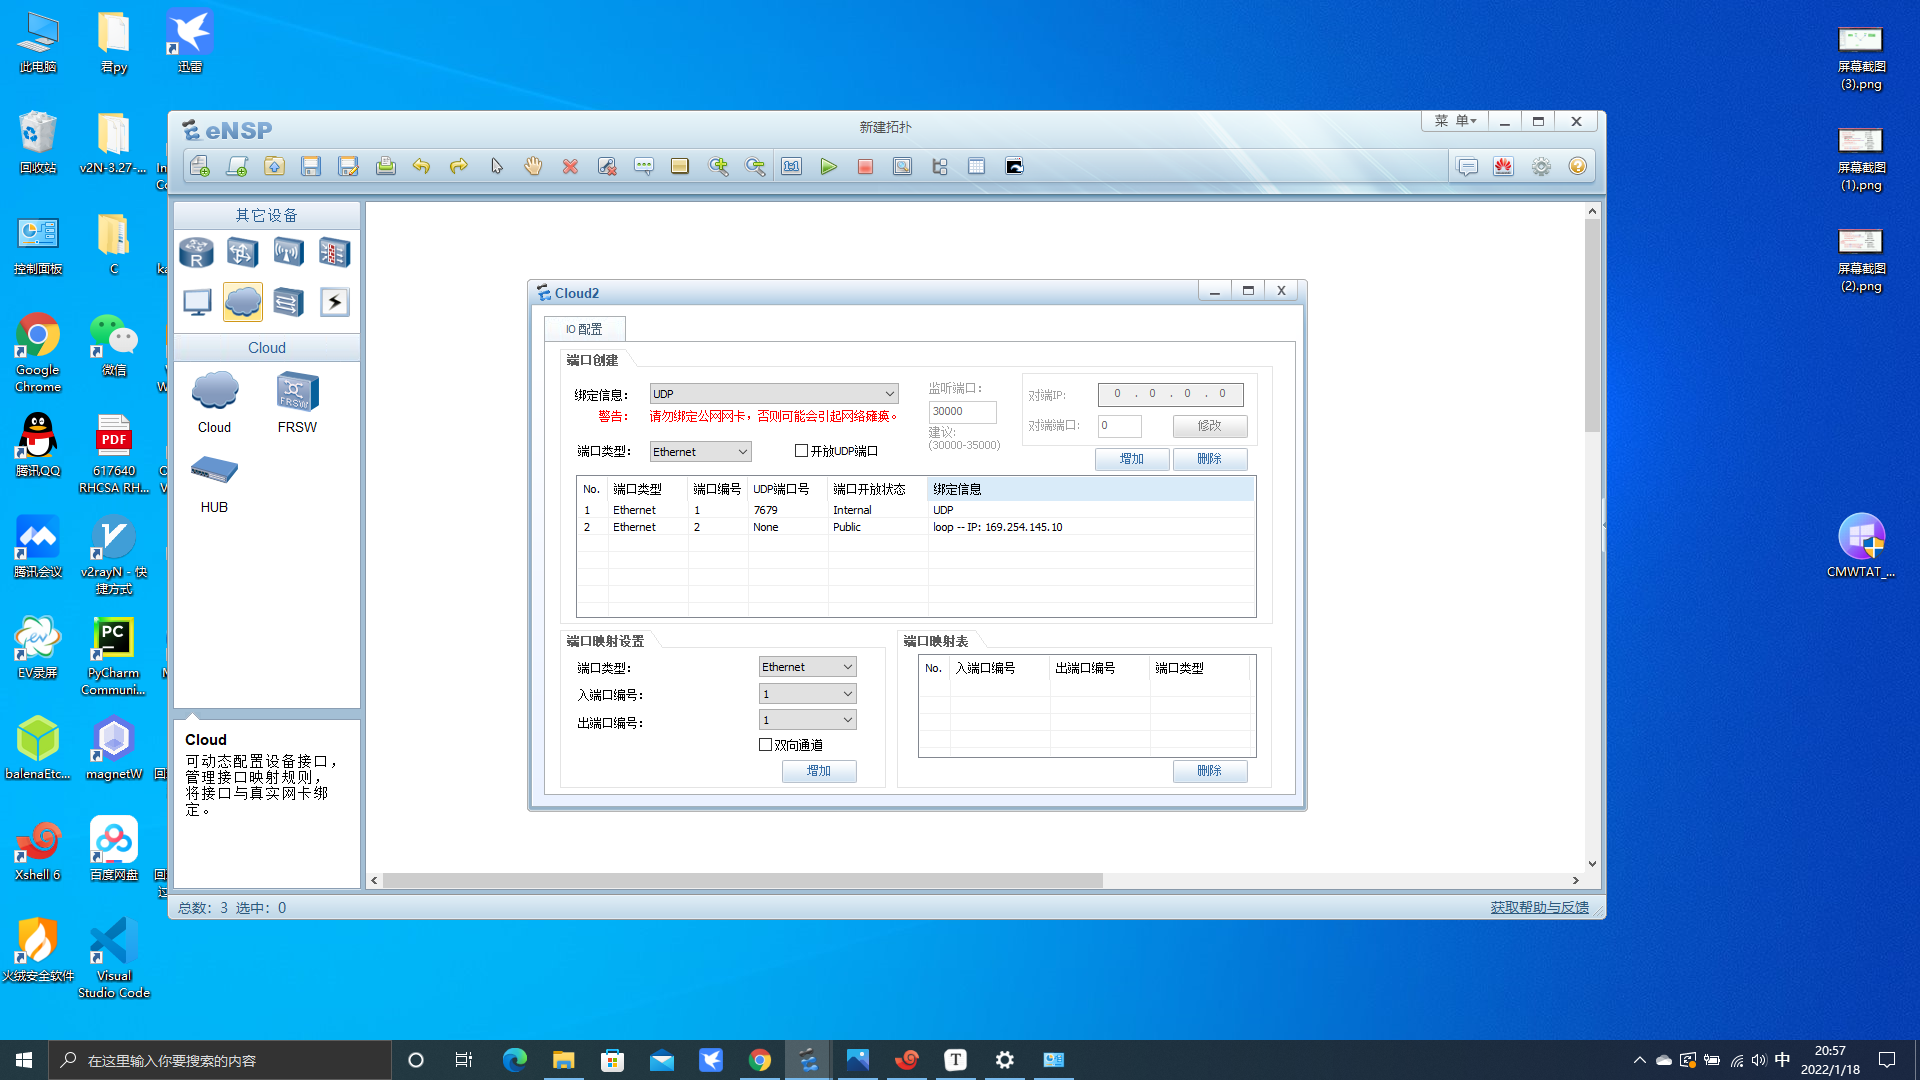Viewport: 1920px width, 1080px height.
Task: Click the canvas vertical scrollbar thumb
Action: tap(1592, 325)
